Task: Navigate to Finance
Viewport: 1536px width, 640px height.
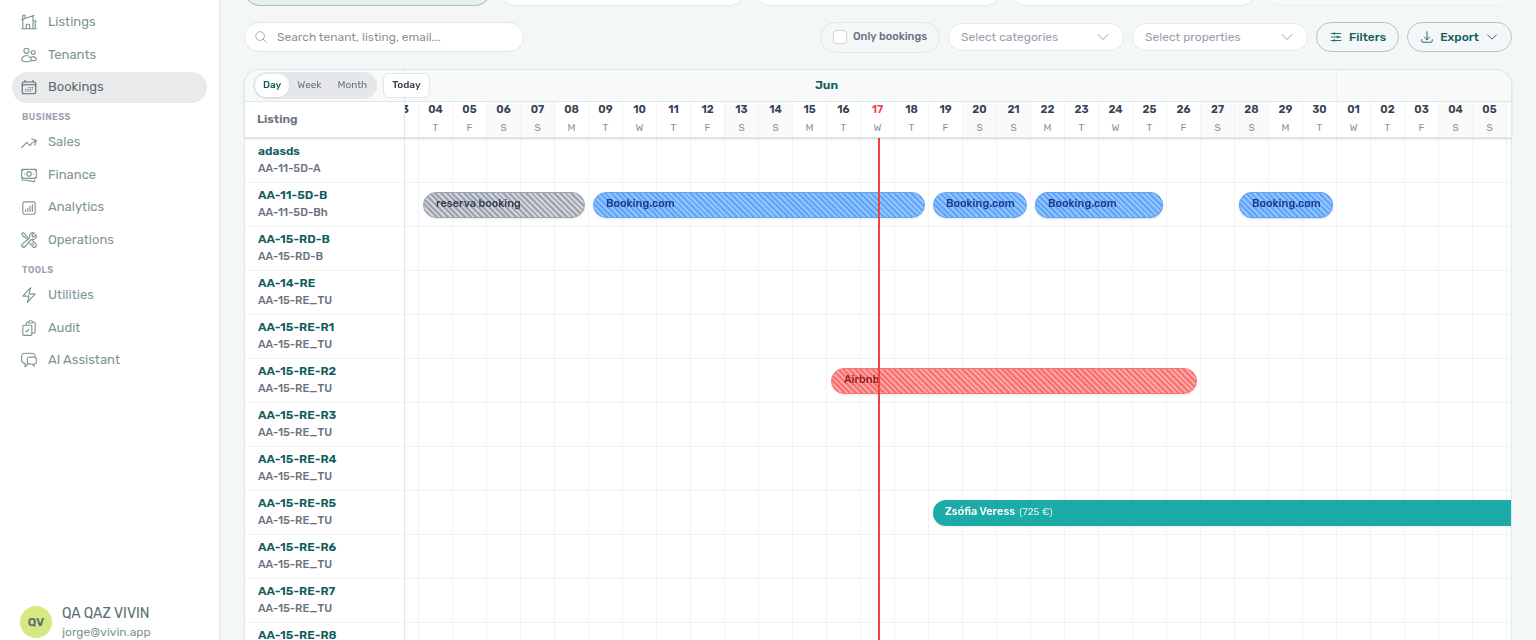Action: point(109,174)
